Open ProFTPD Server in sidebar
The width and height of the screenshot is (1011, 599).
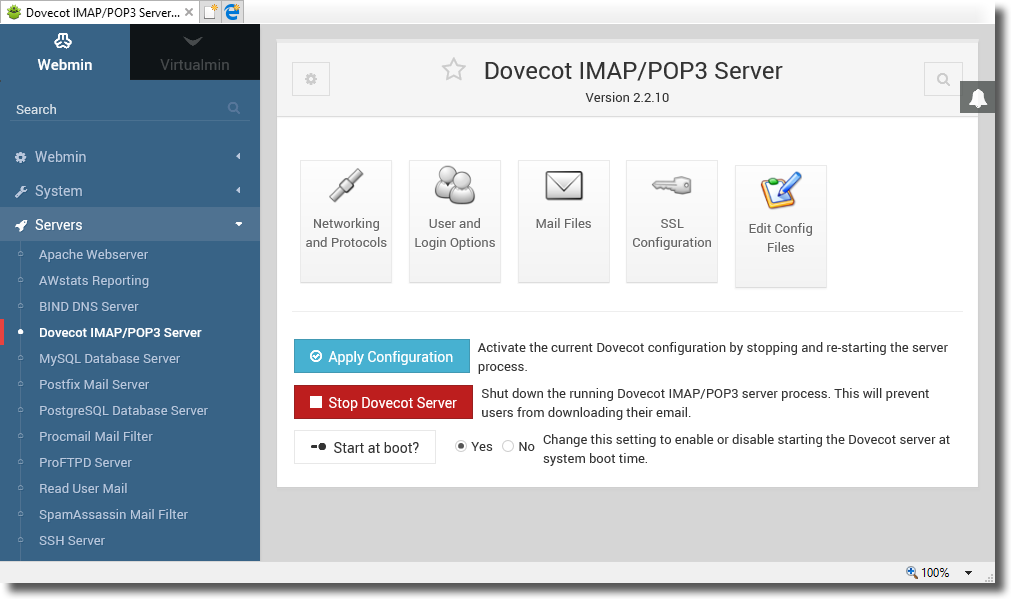click(85, 462)
